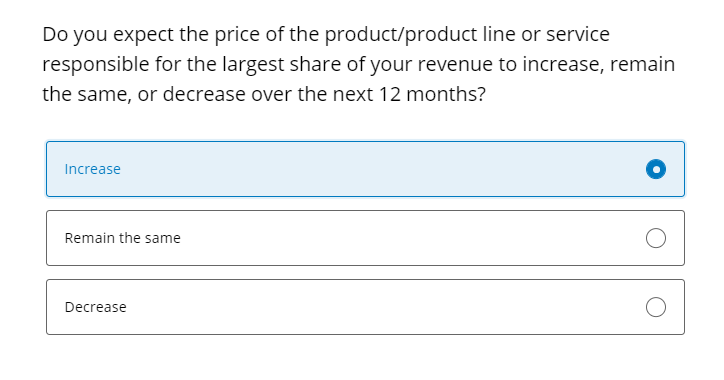Select the Increase radio button circle
Image resolution: width=724 pixels, height=380 pixels.
click(x=656, y=169)
